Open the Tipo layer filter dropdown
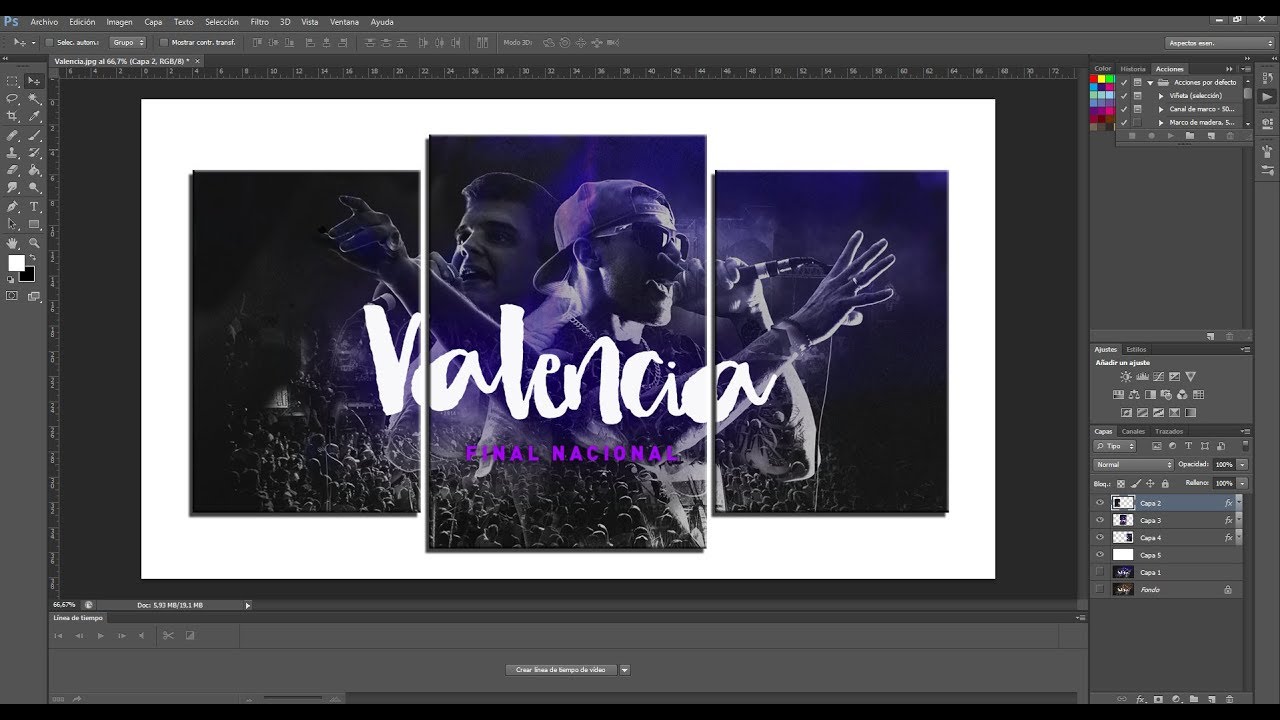Screen dimensions: 1280x720 pos(1115,446)
